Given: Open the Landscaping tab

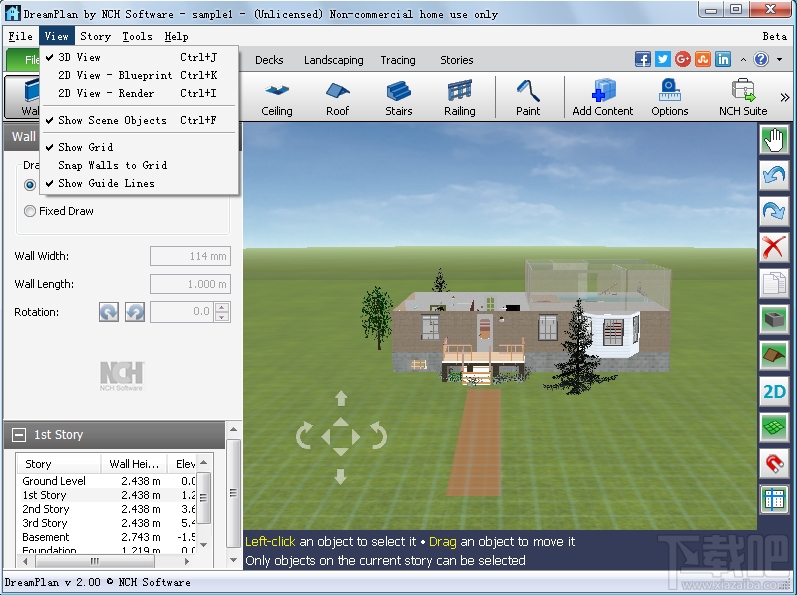Looking at the screenshot, I should (333, 60).
